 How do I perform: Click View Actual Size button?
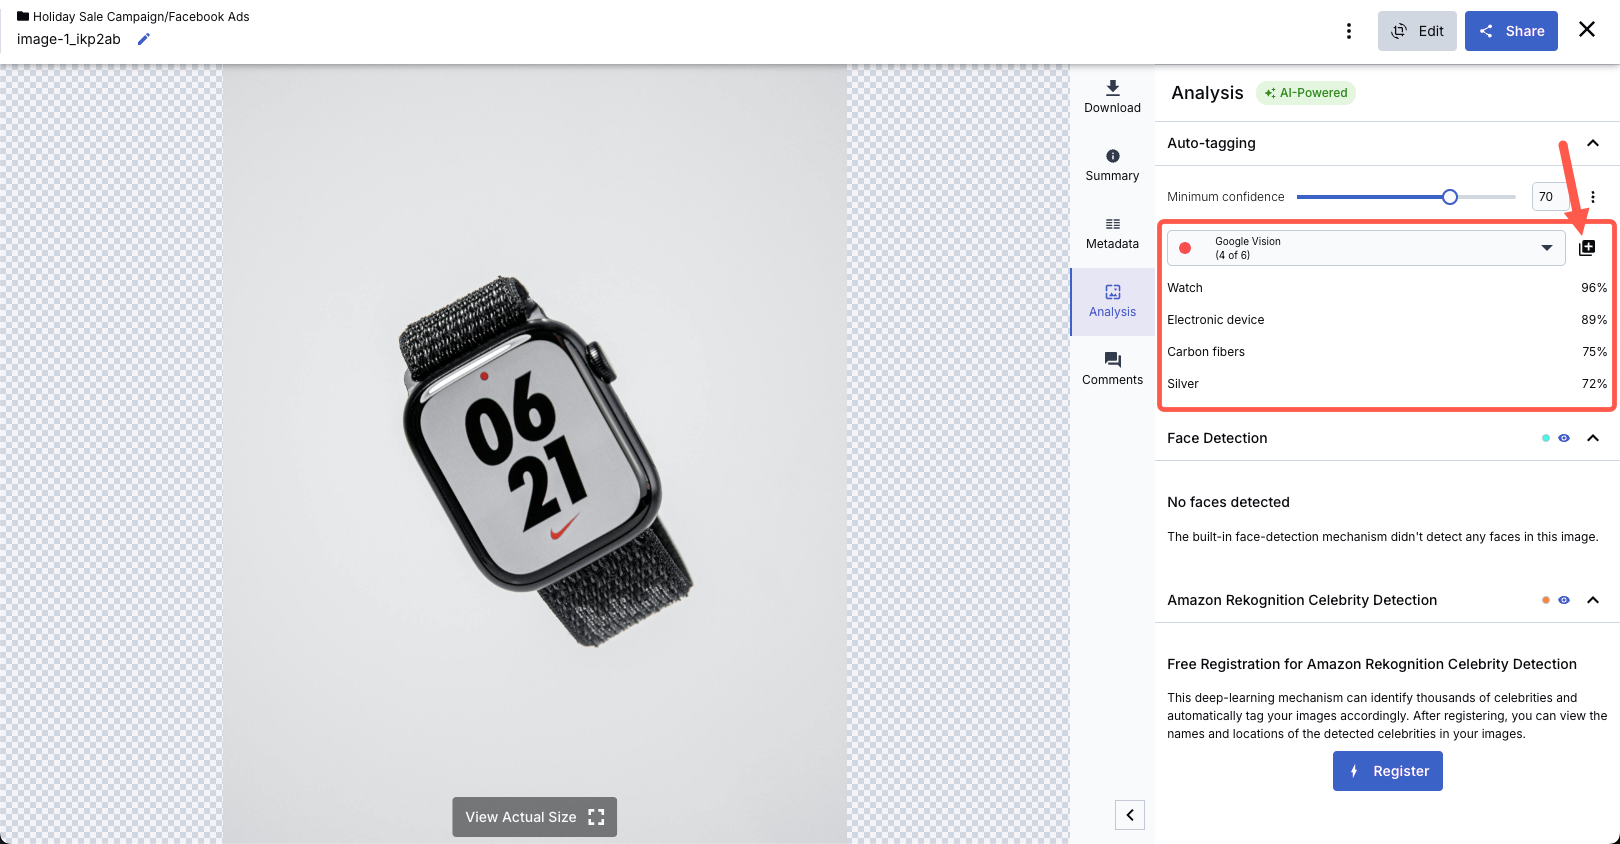(x=534, y=817)
